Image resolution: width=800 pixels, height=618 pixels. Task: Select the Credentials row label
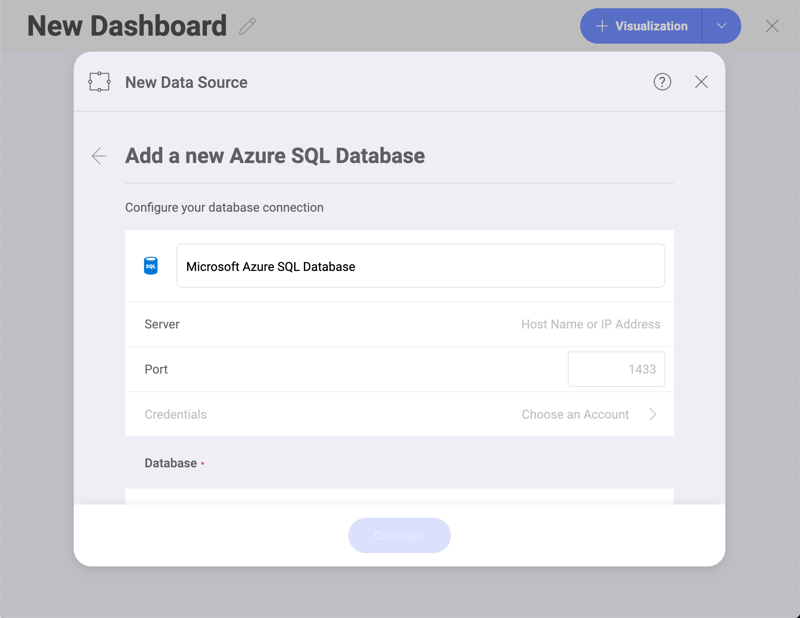[x=176, y=414]
